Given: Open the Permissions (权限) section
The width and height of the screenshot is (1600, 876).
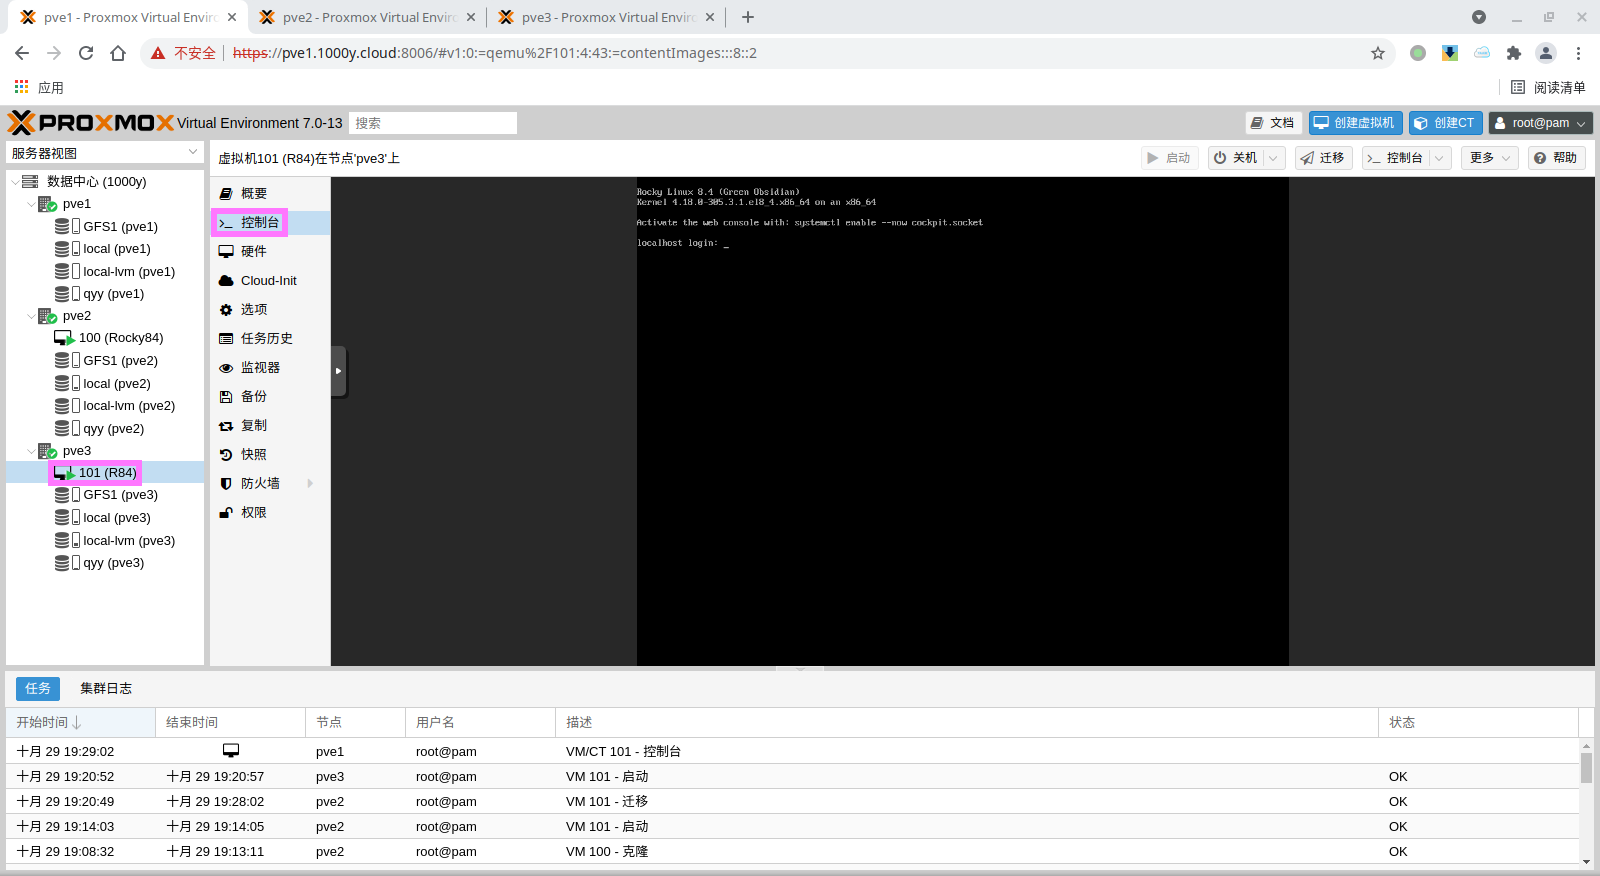Looking at the screenshot, I should [x=253, y=512].
